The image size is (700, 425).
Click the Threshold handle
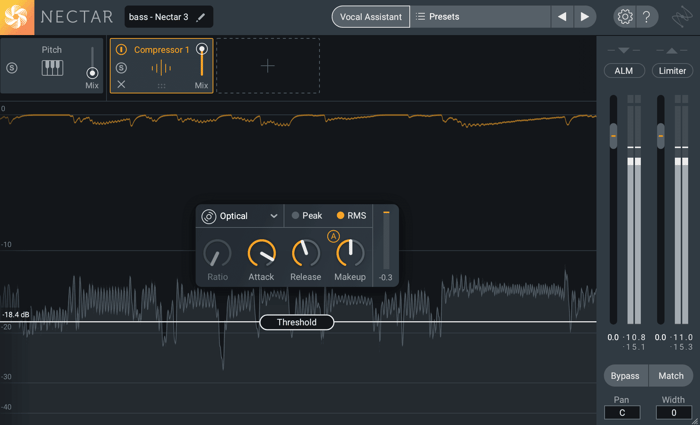pyautogui.click(x=297, y=322)
